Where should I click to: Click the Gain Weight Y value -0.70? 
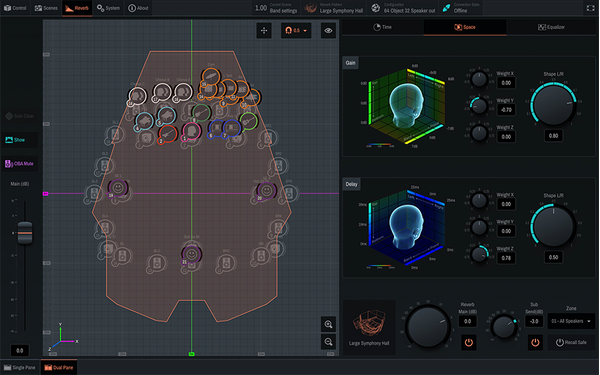(506, 110)
